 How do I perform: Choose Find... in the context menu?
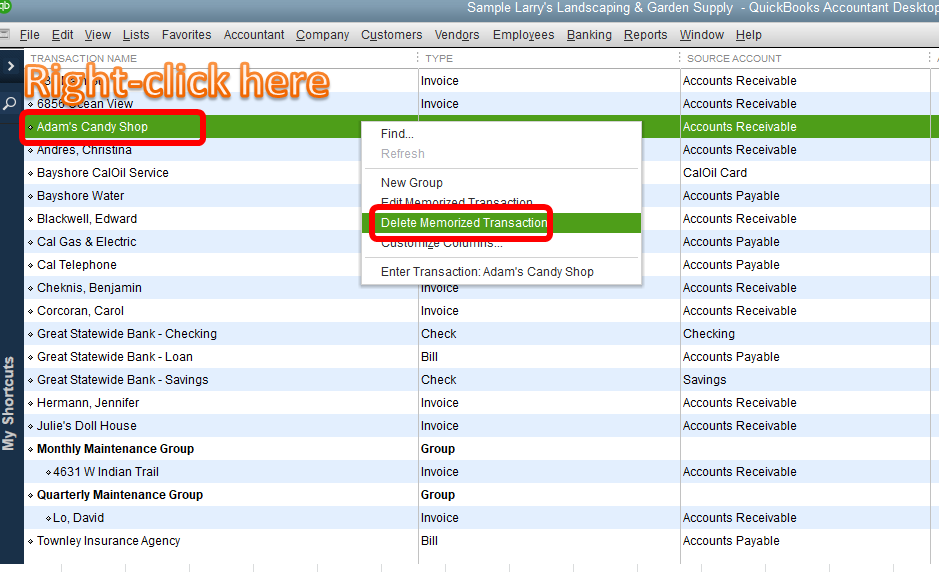(501, 134)
